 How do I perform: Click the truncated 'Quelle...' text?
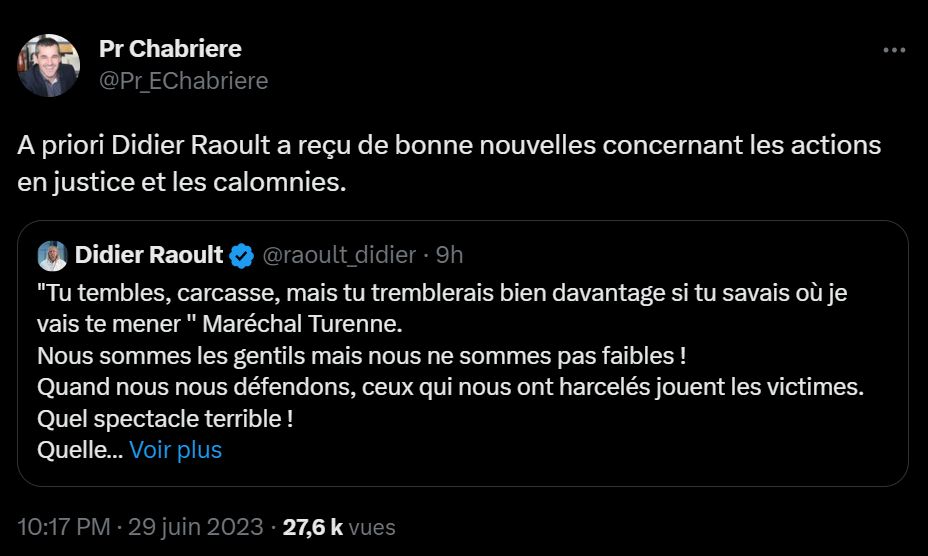point(79,450)
